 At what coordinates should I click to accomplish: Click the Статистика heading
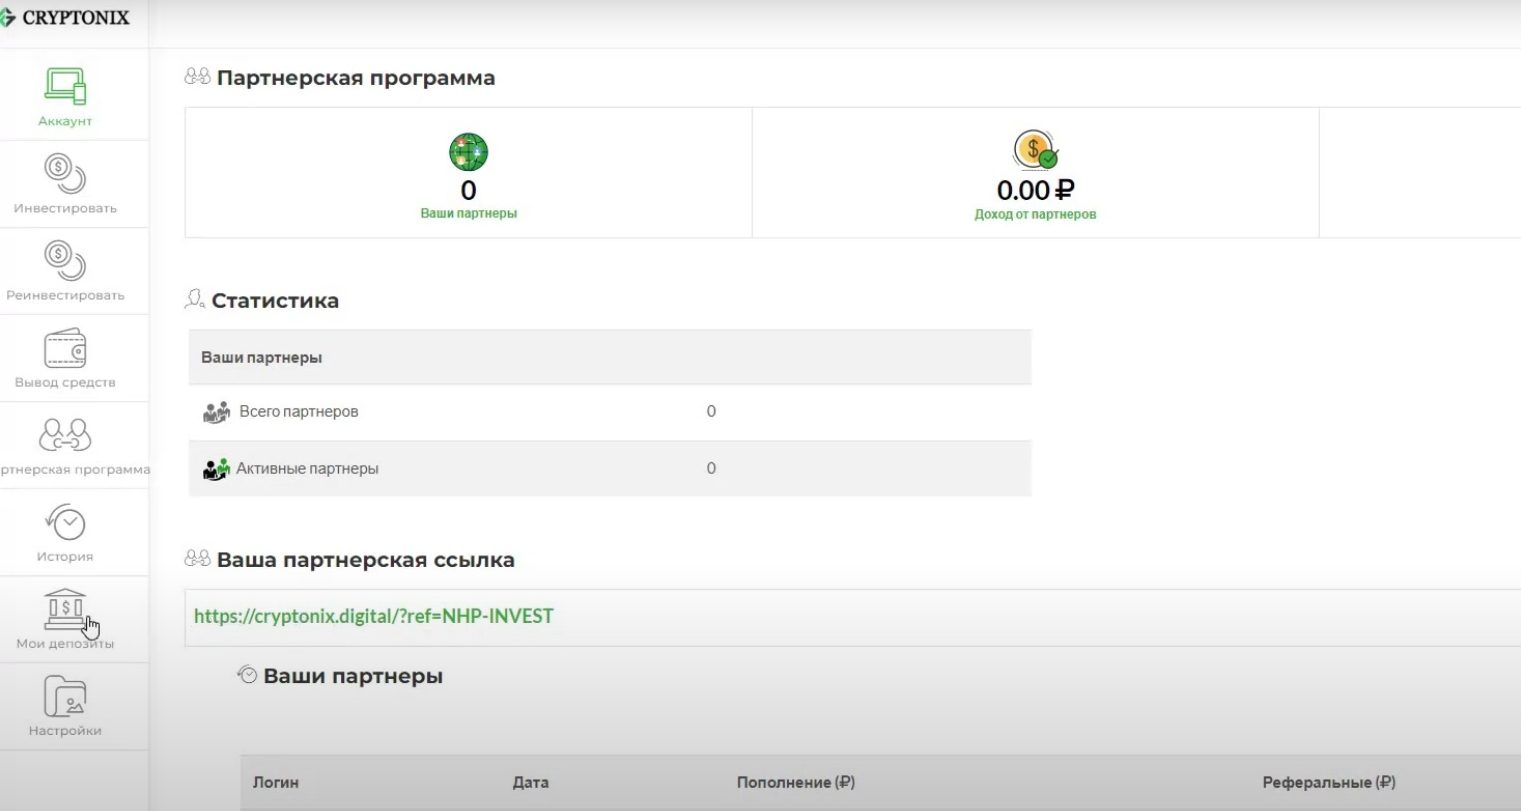coord(275,300)
